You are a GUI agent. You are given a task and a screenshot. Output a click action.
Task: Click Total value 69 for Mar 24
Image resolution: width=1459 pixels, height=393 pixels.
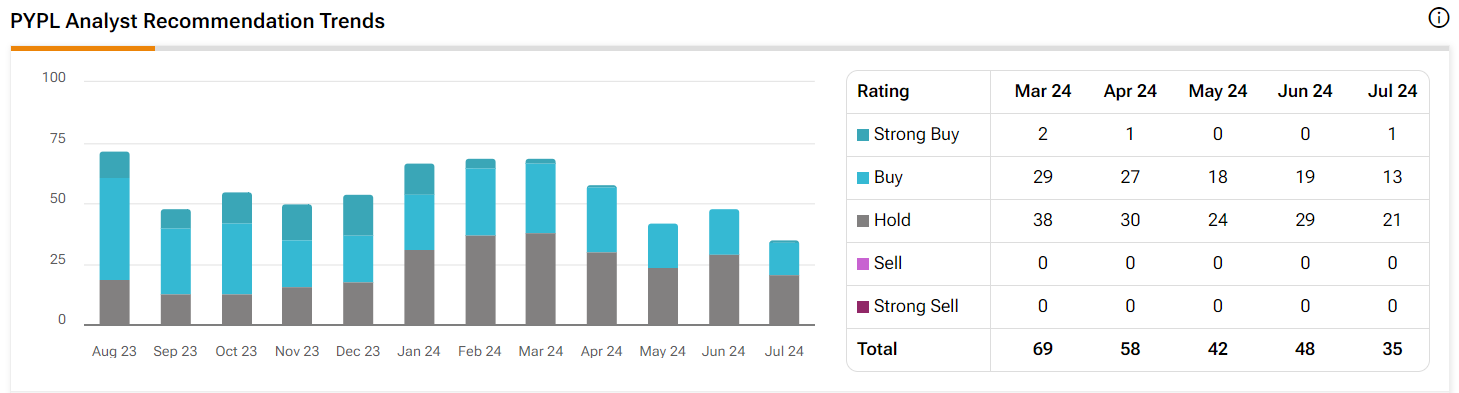[x=1043, y=349]
